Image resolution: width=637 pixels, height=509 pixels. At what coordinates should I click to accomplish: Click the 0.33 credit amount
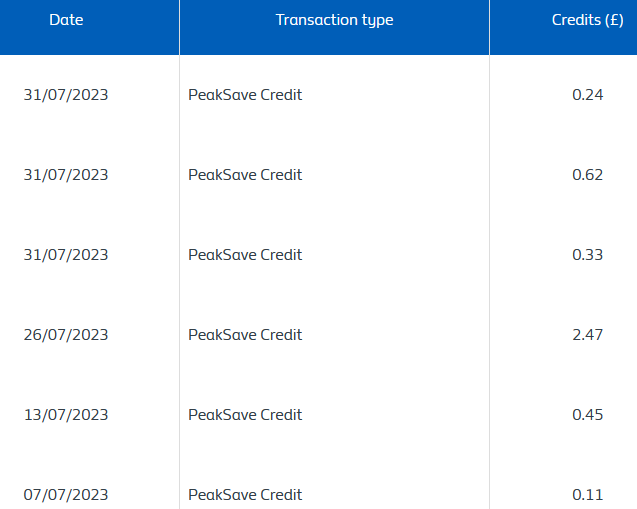tap(587, 255)
